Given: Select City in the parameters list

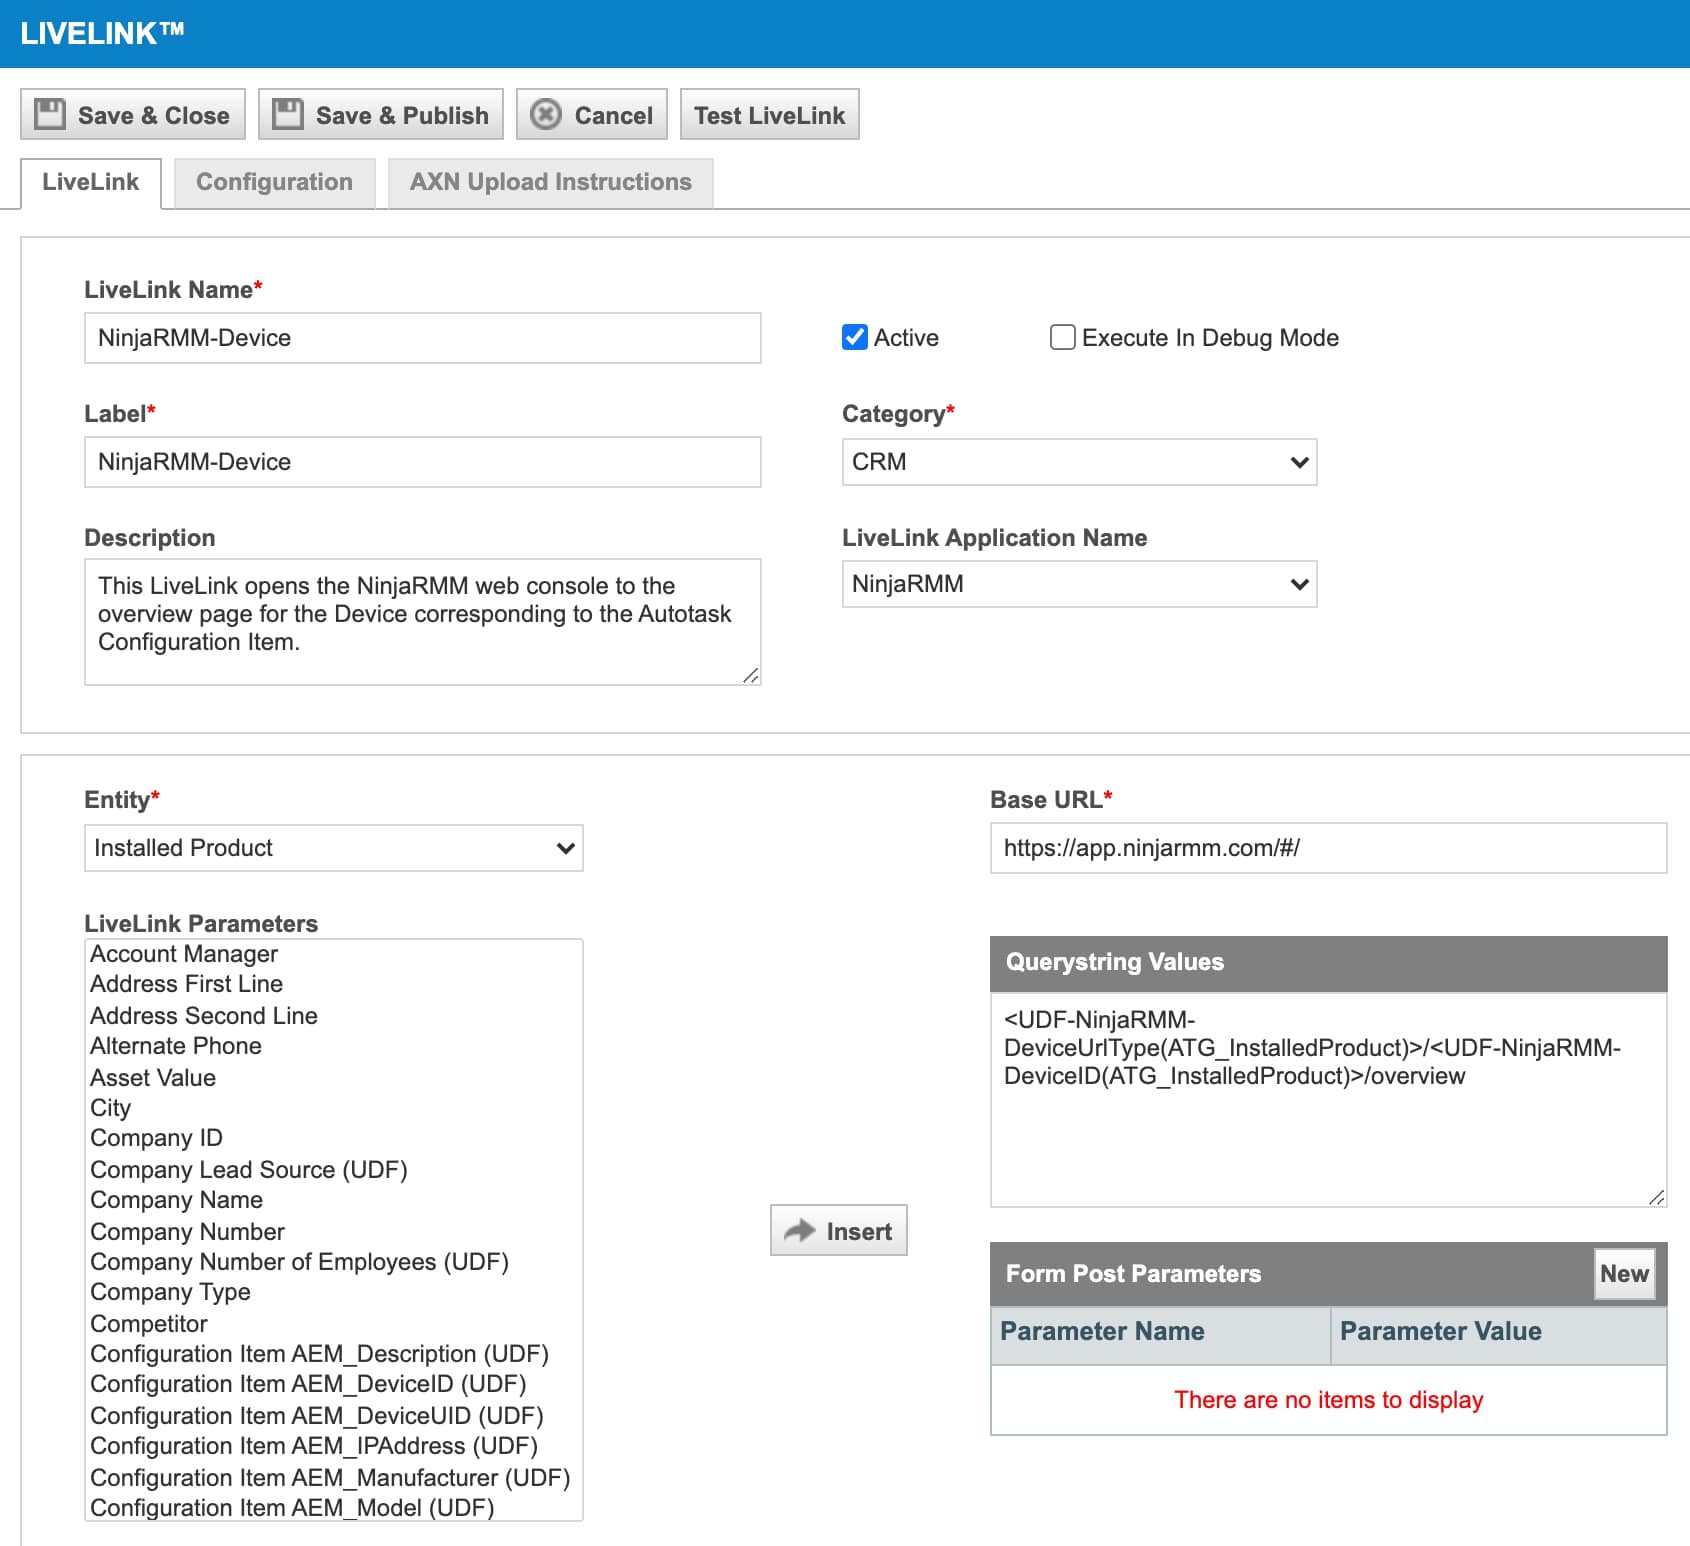Looking at the screenshot, I should point(334,1108).
